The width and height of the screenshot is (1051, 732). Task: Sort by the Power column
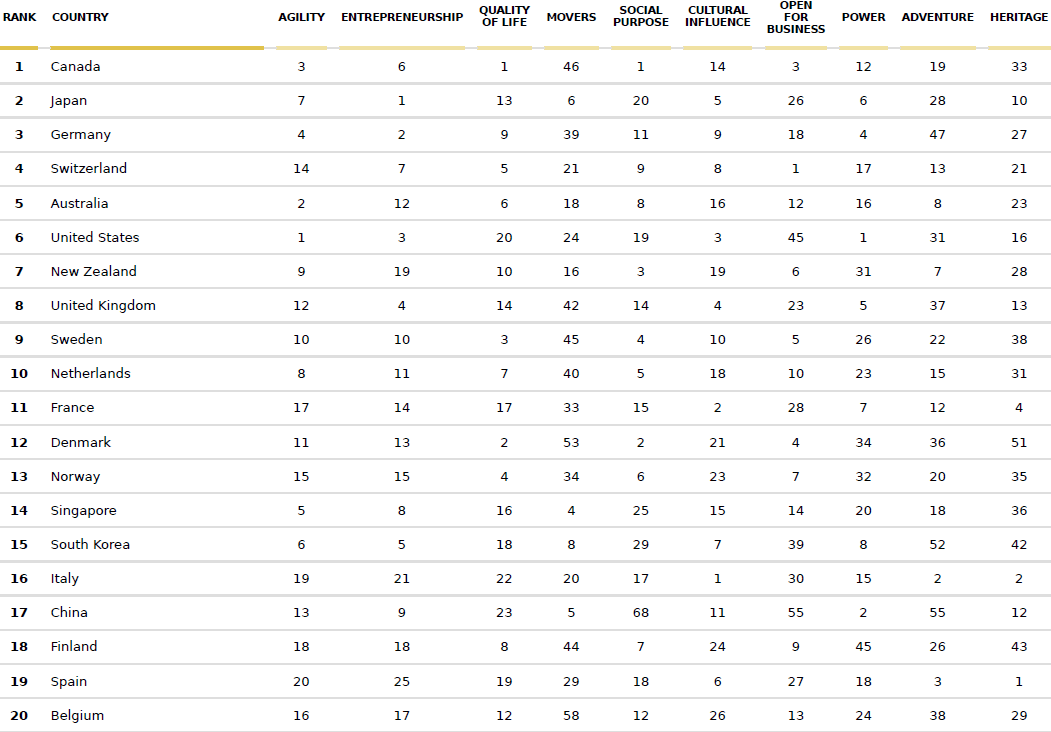[x=863, y=17]
